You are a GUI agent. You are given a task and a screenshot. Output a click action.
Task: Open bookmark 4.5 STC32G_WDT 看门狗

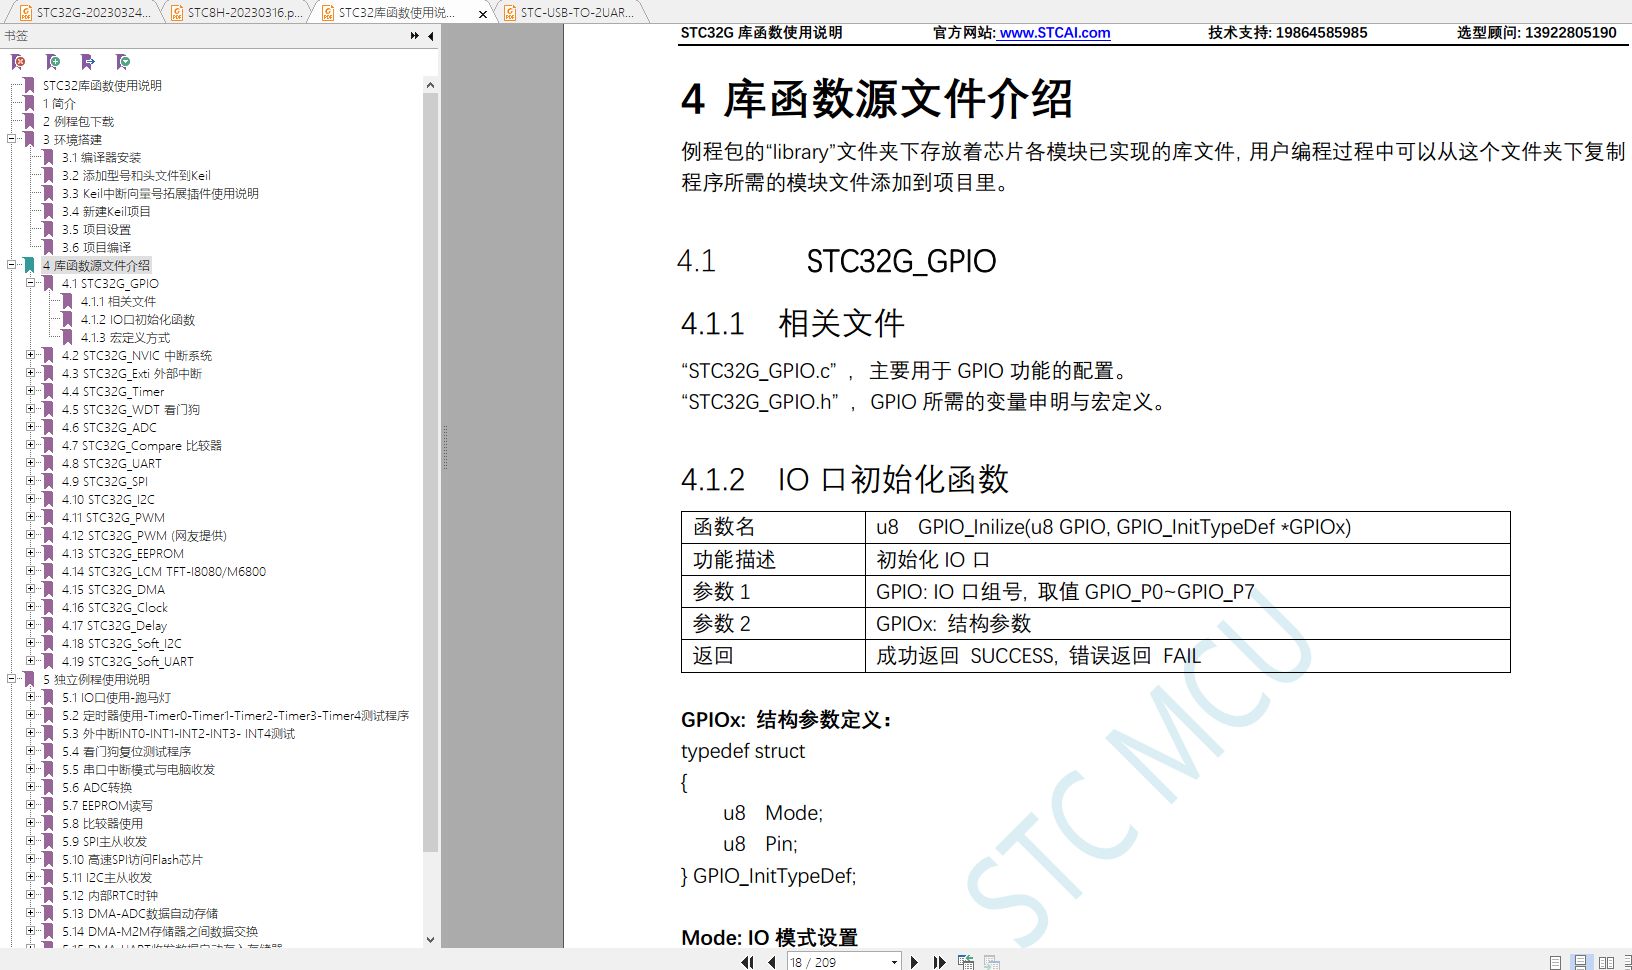(x=131, y=410)
